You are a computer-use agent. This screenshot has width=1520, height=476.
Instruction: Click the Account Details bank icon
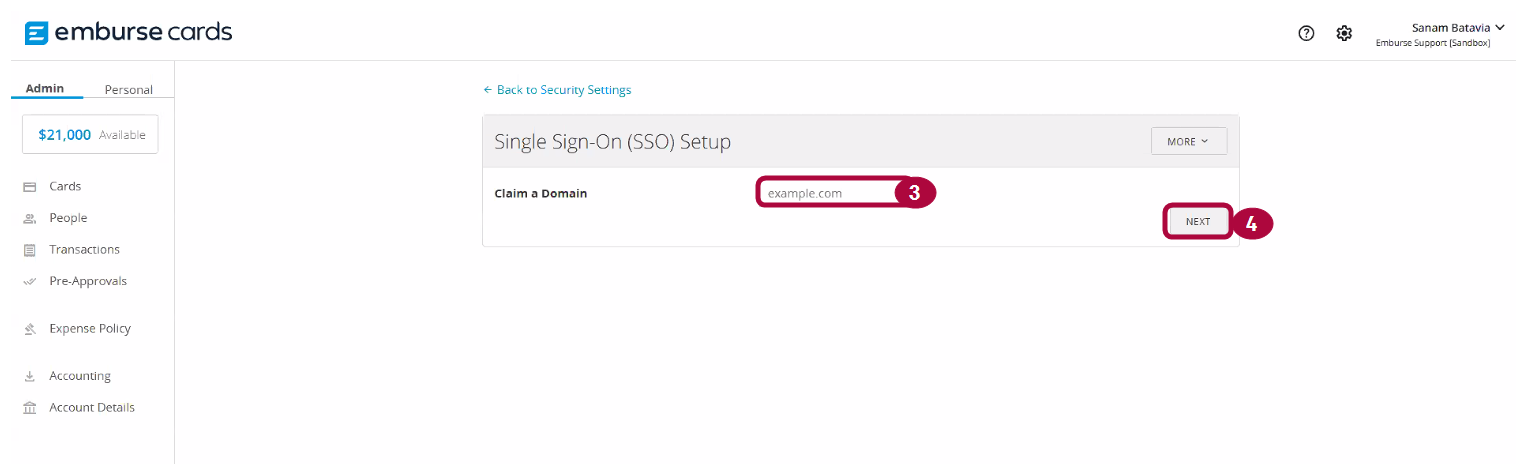(30, 408)
